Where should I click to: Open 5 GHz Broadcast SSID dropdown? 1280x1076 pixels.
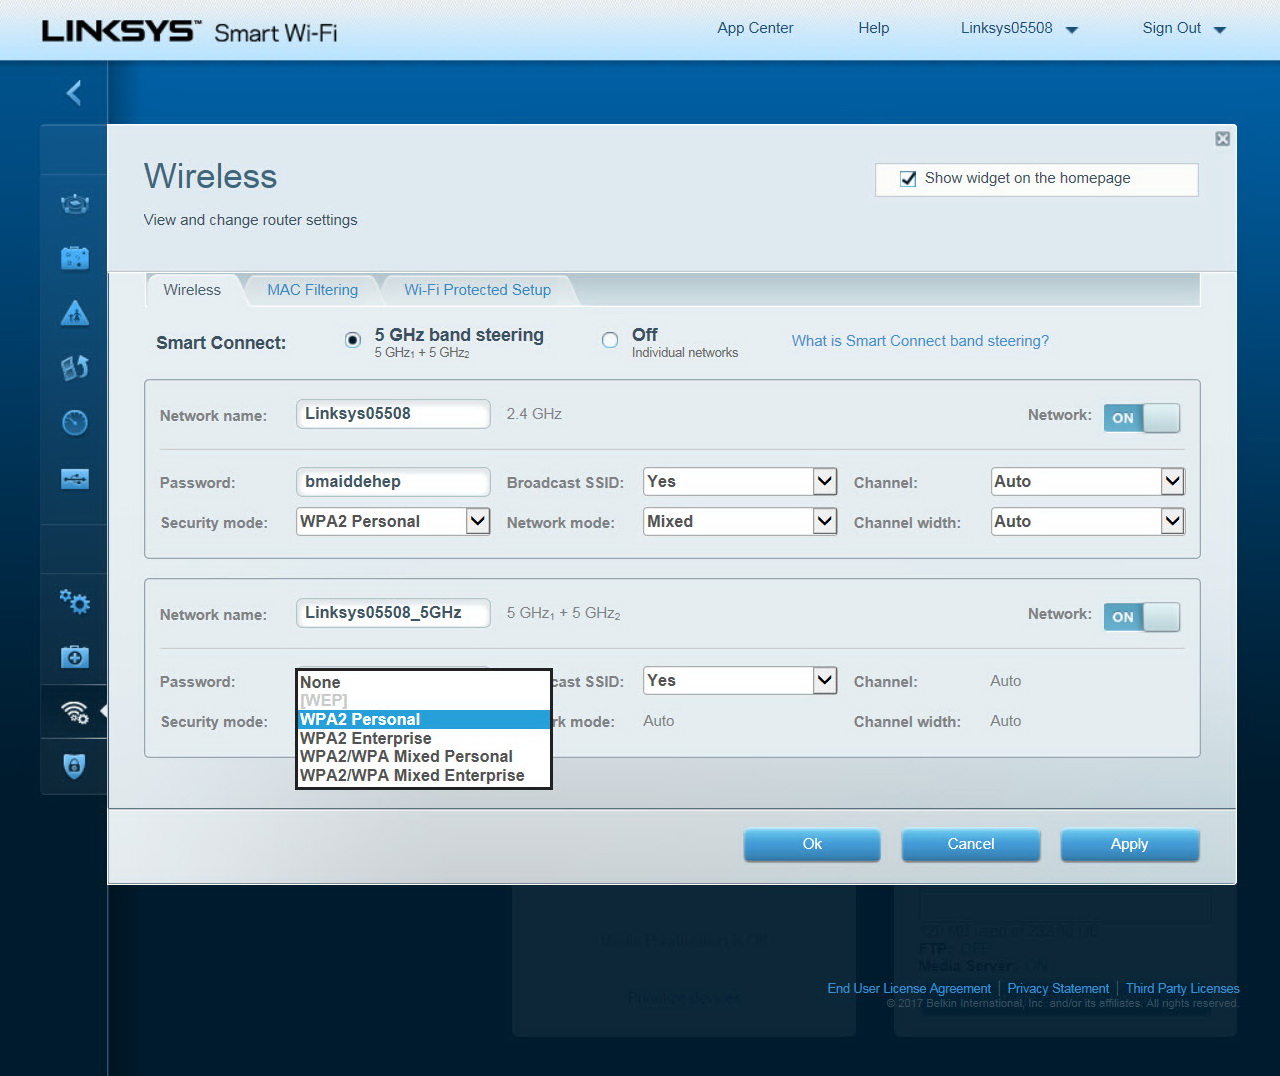pos(740,681)
